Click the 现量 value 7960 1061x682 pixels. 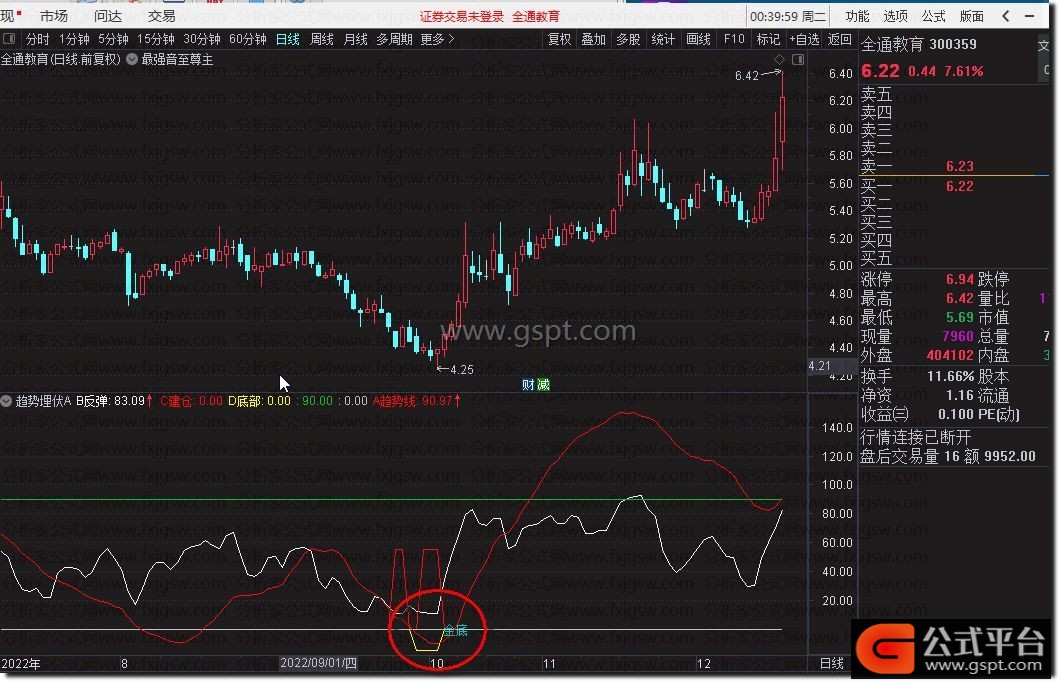pyautogui.click(x=957, y=336)
